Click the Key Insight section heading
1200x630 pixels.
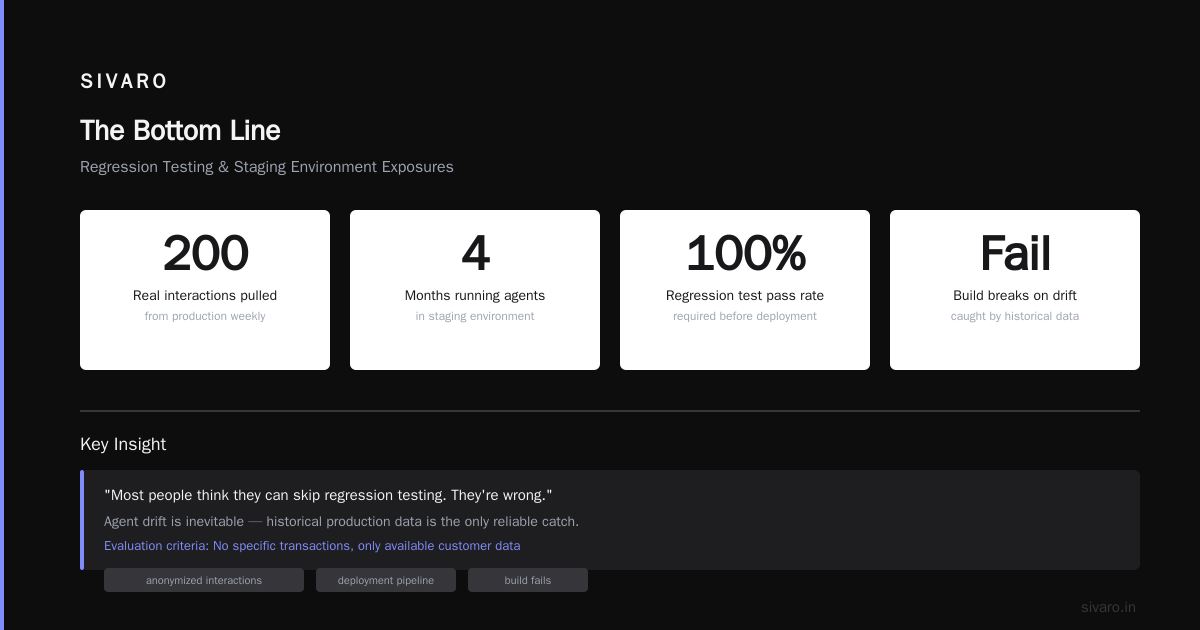tap(123, 444)
